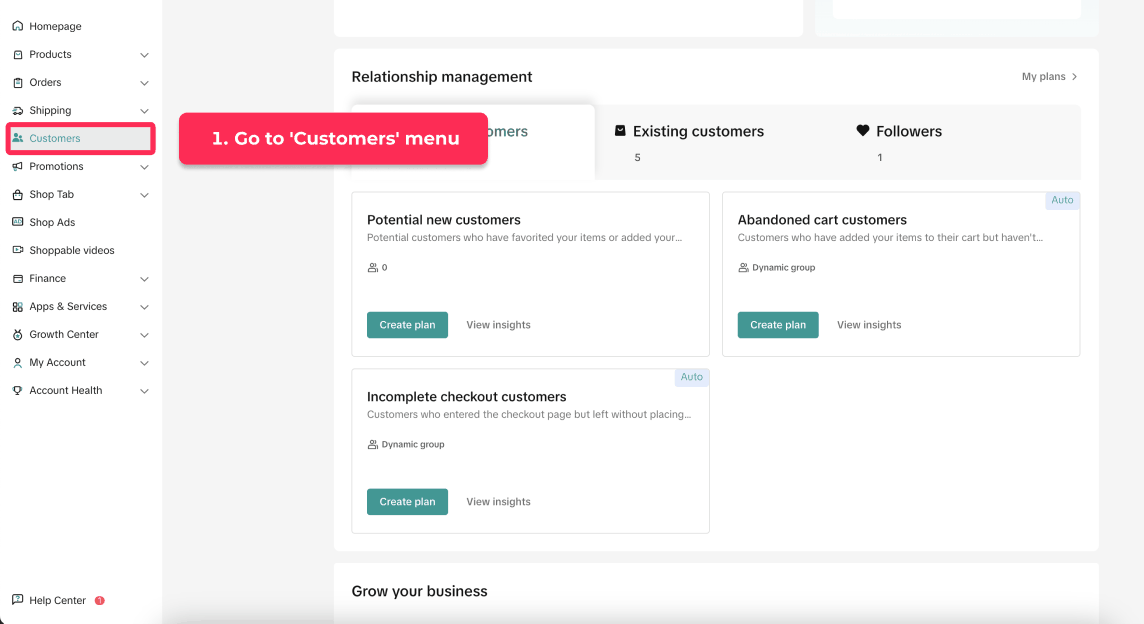
Task: Click the Shop Ads icon in sidebar
Action: (18, 222)
